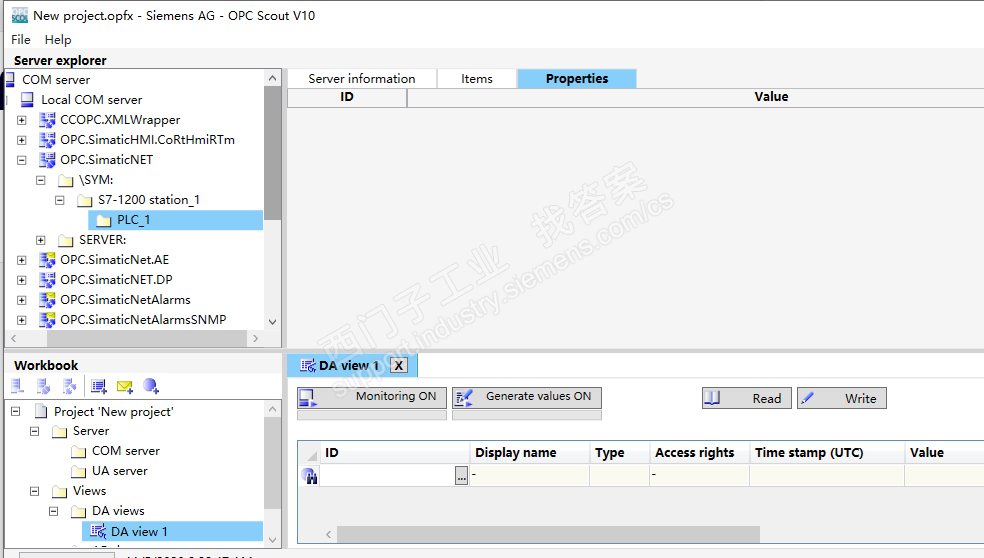
Task: Click the DA views folder icon
Action: point(78,512)
